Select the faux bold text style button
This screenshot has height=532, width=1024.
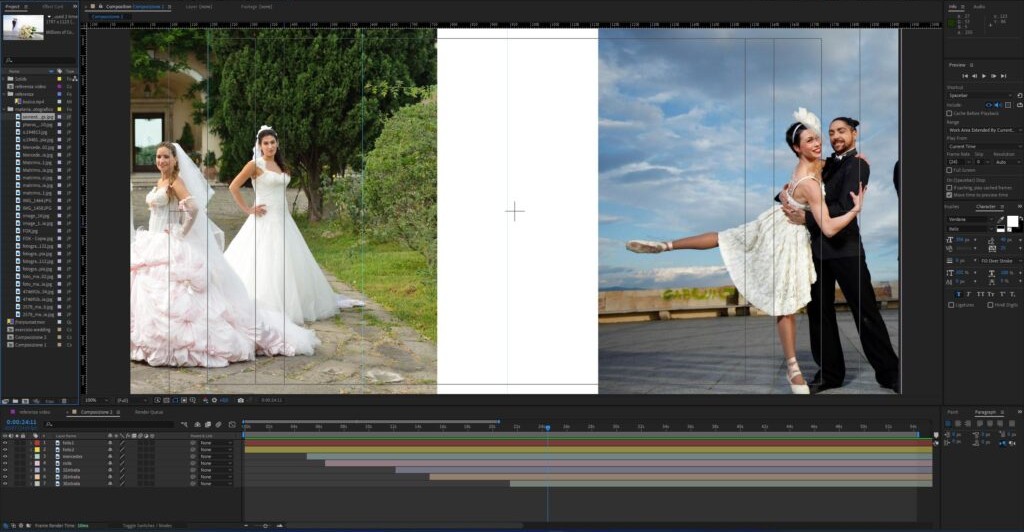click(x=959, y=294)
